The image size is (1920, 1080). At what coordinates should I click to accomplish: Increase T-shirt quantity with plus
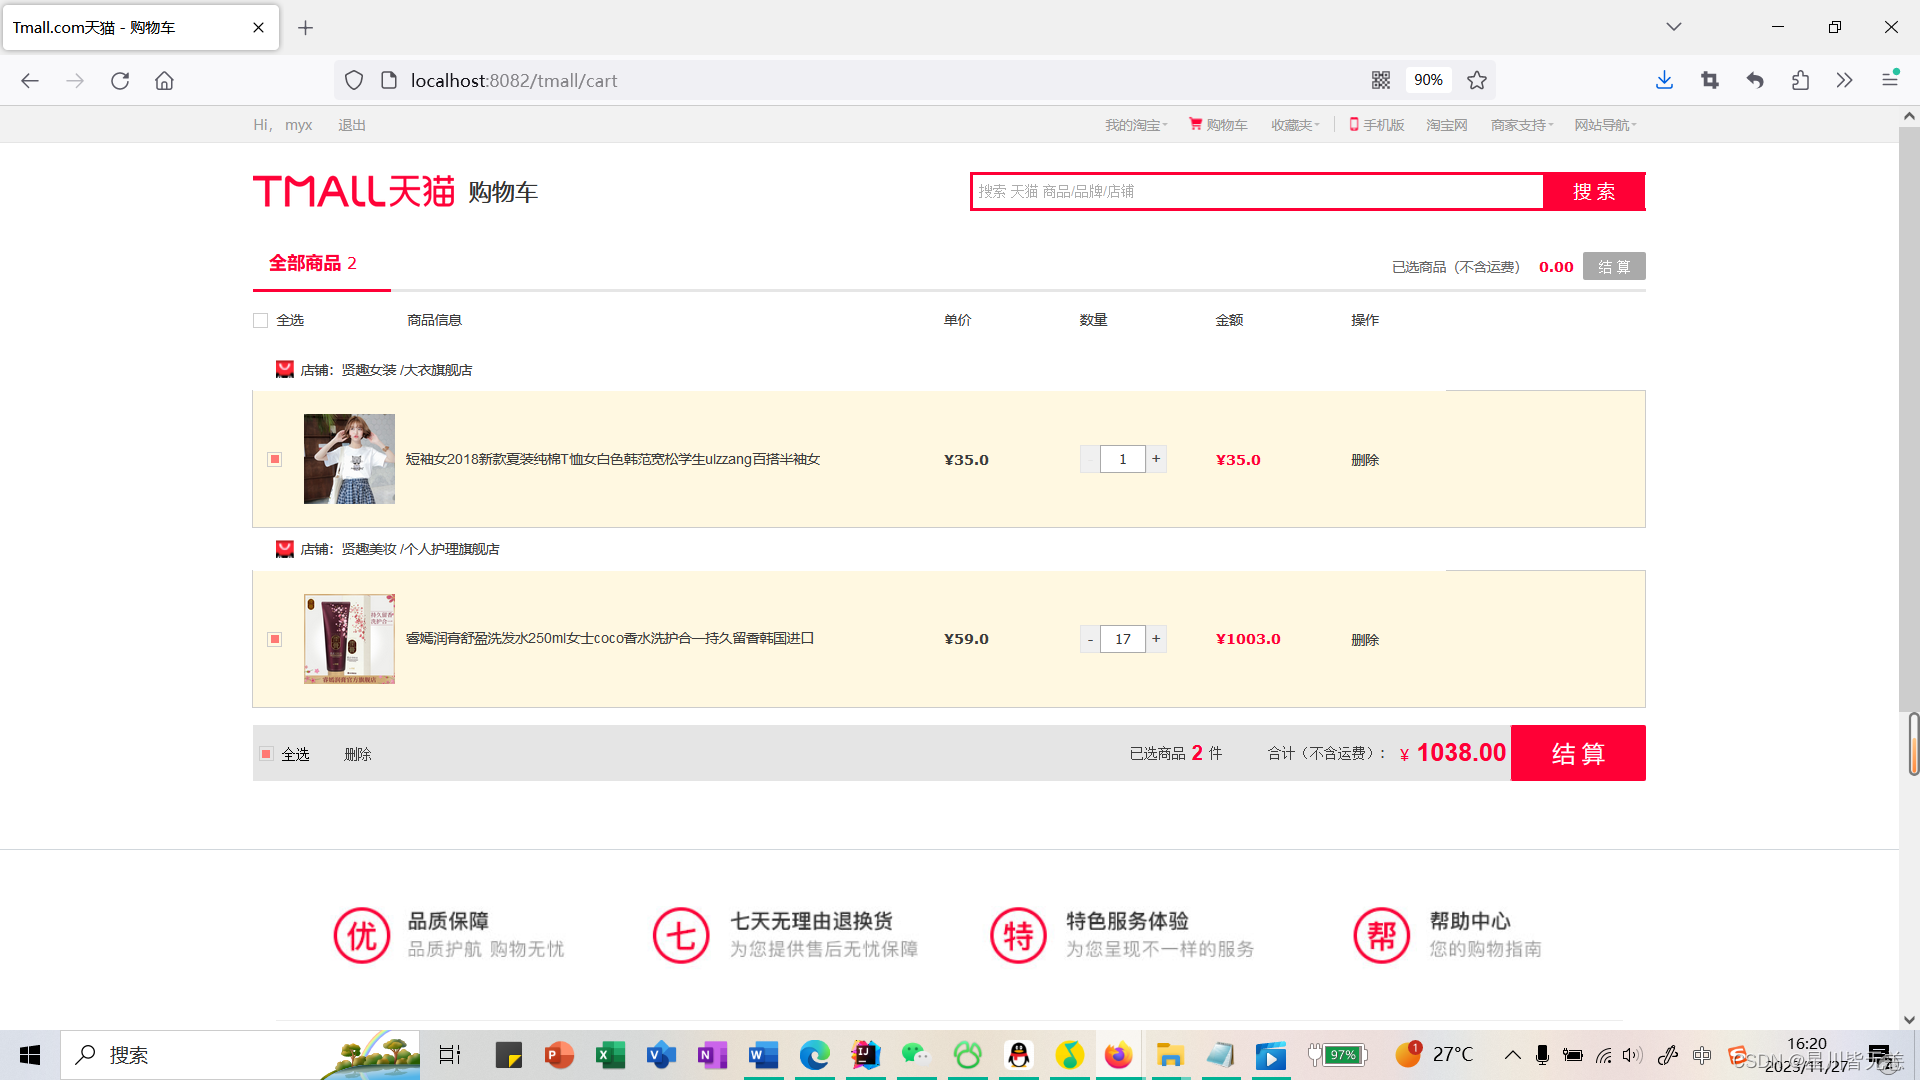pos(1156,459)
